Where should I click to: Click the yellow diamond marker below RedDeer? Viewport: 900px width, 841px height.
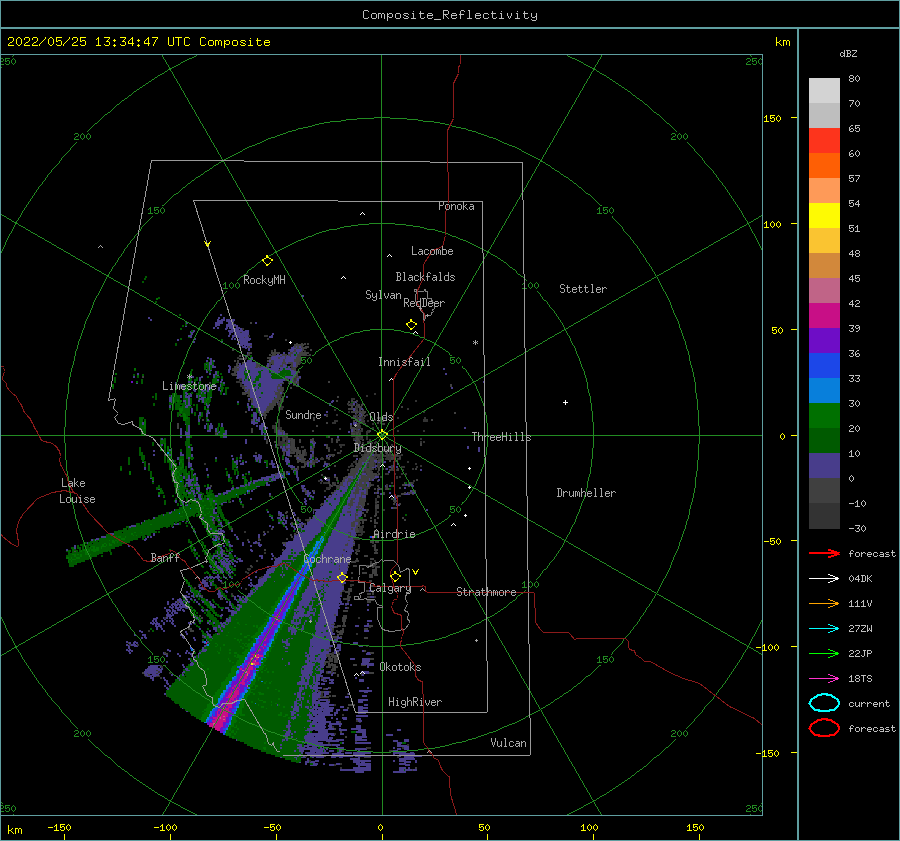(x=412, y=325)
